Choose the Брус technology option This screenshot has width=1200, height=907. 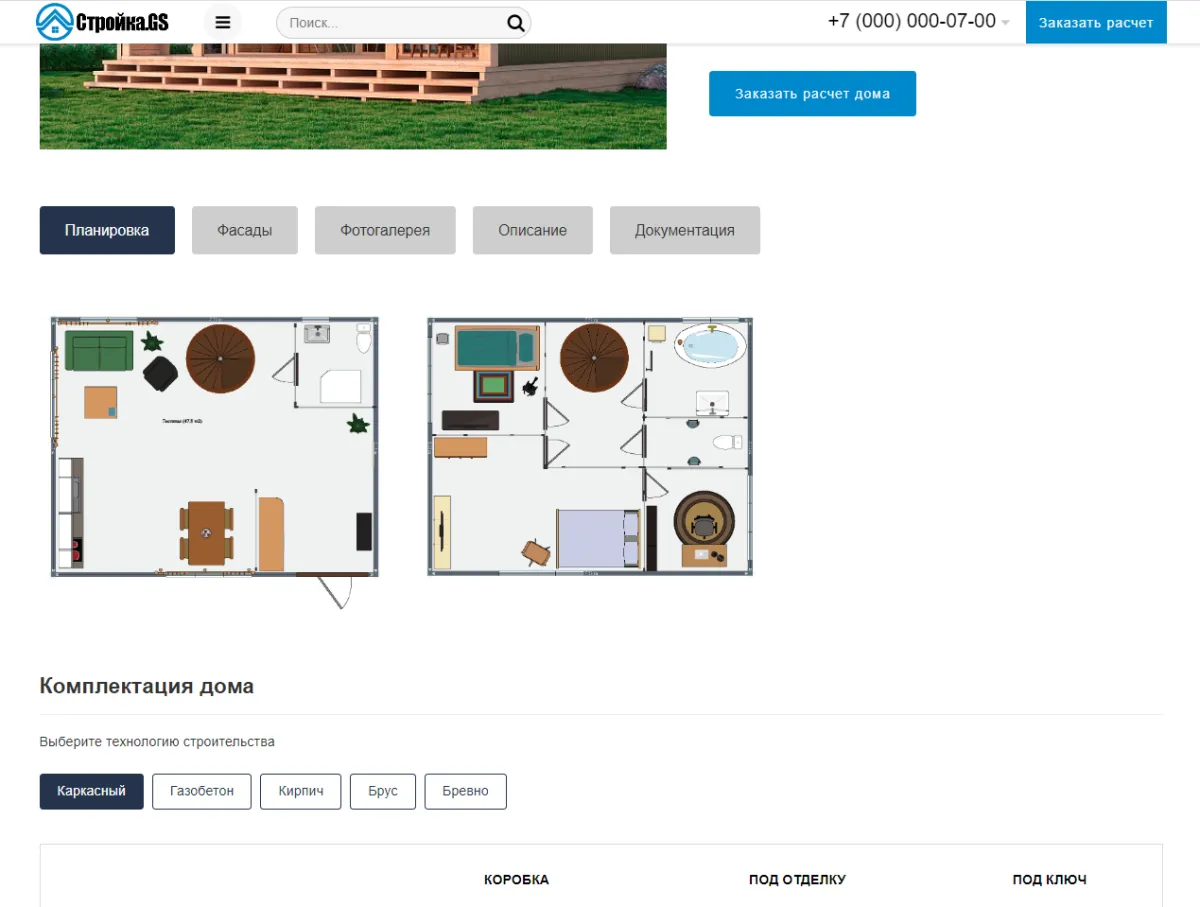click(382, 791)
